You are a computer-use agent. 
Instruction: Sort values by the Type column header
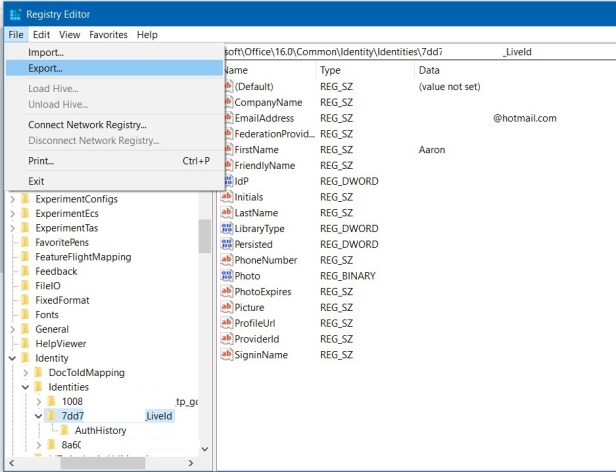331,71
